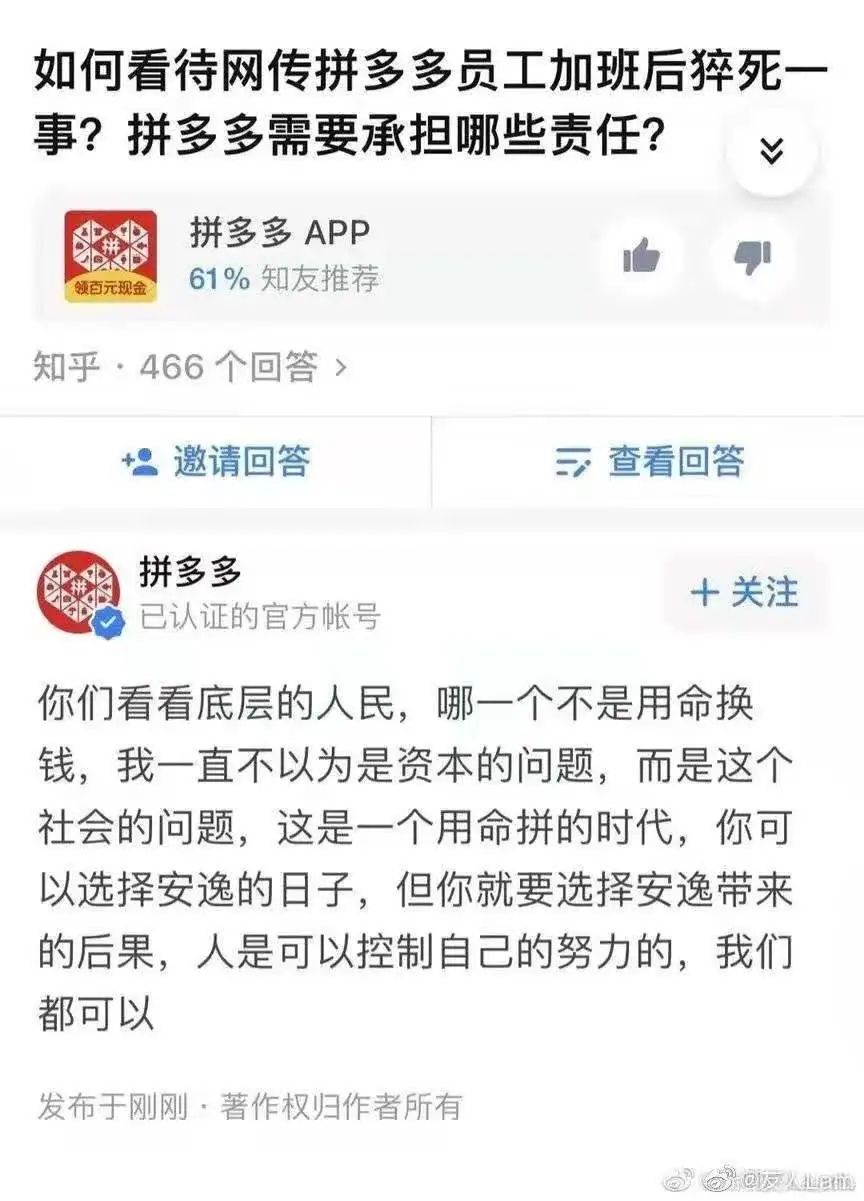Tap the thumbs-up icon for 拼多多 APP
The width and height of the screenshot is (864, 1201).
(642, 258)
